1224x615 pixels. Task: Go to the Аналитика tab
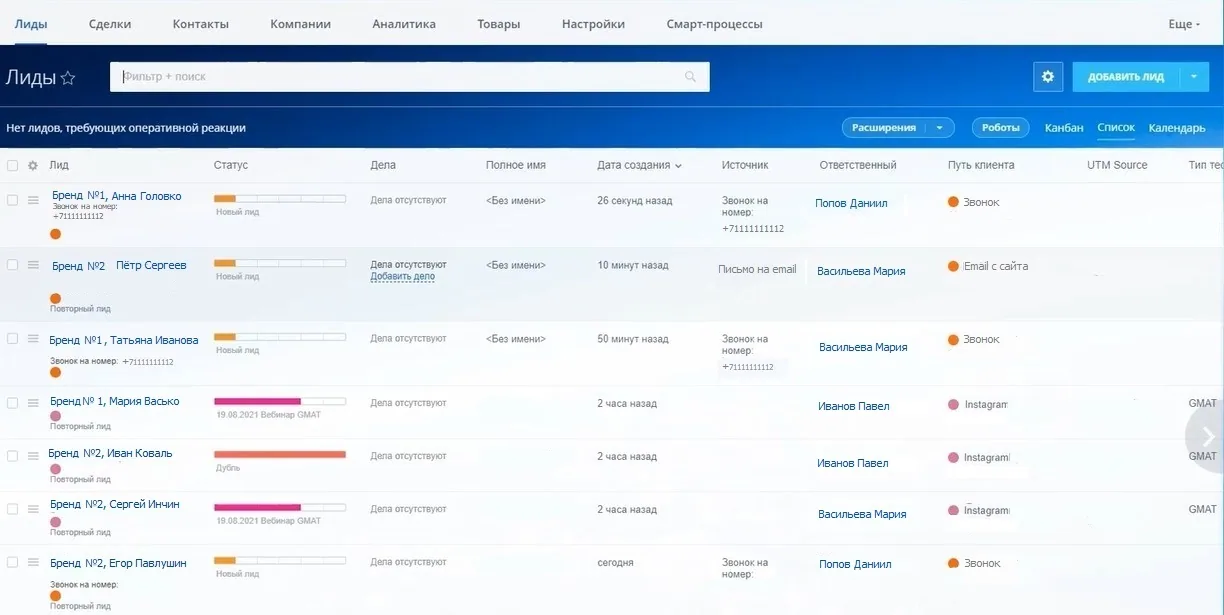tap(404, 24)
